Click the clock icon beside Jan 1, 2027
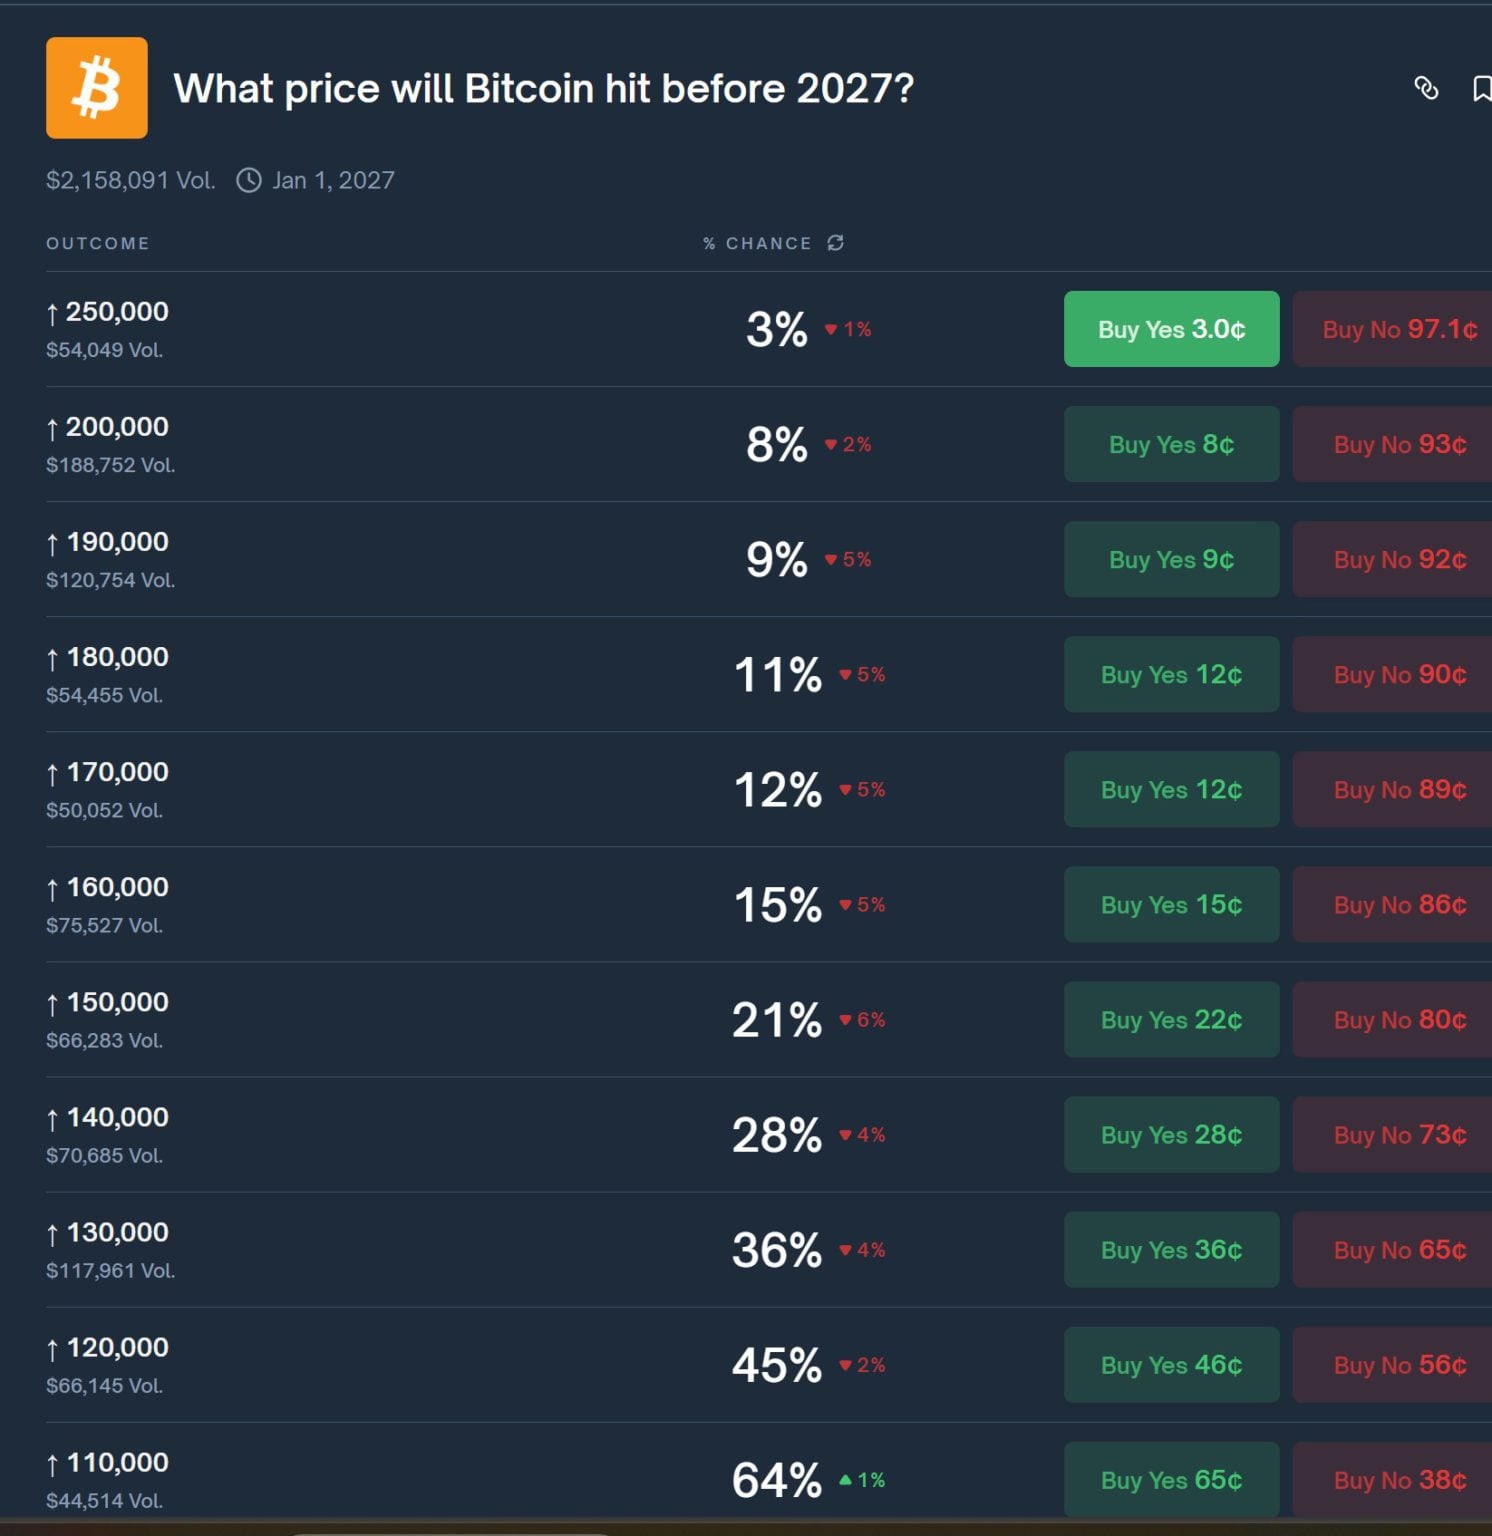 (x=249, y=180)
